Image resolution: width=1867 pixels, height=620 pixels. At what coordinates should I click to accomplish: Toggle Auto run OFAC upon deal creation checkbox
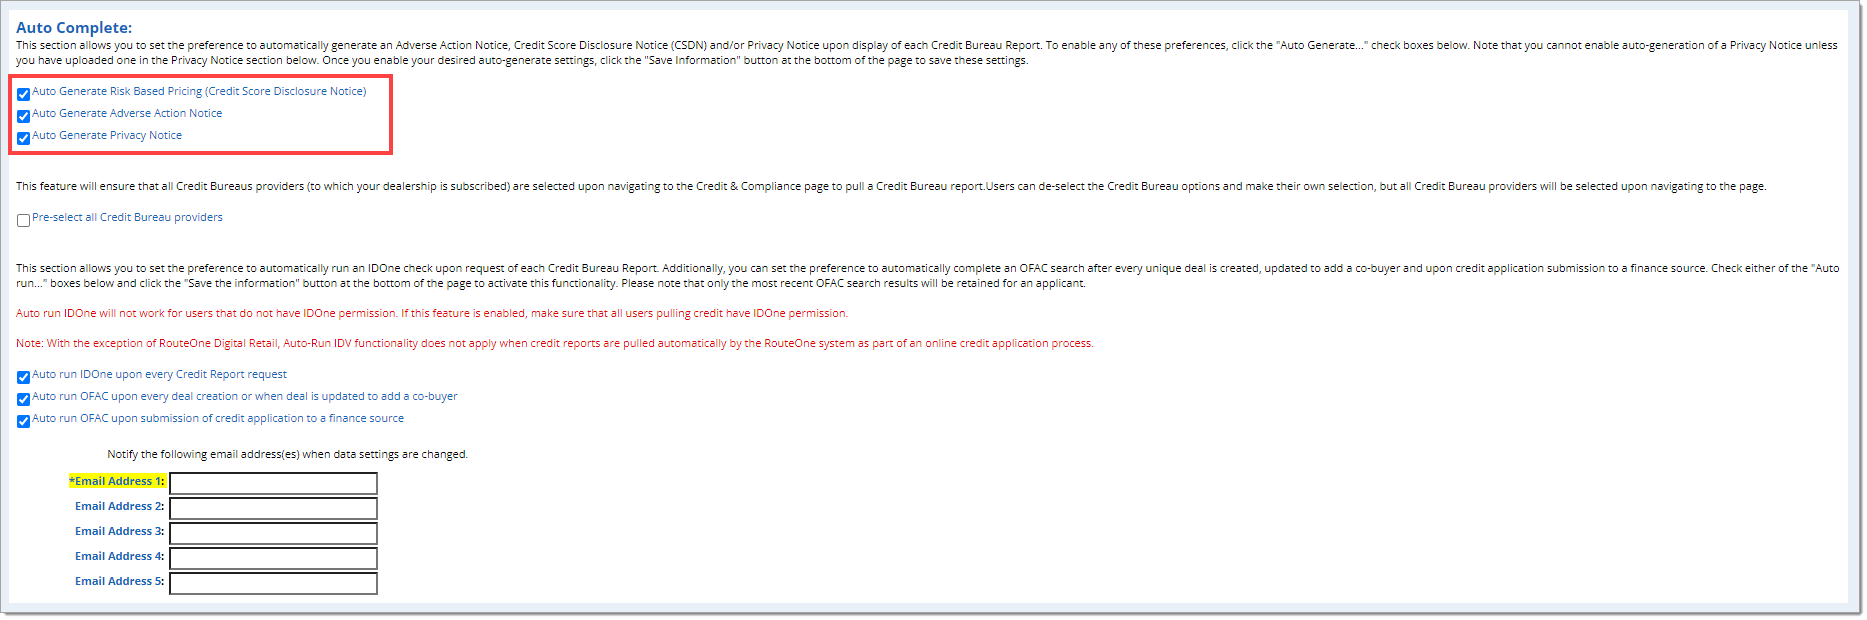click(x=23, y=400)
